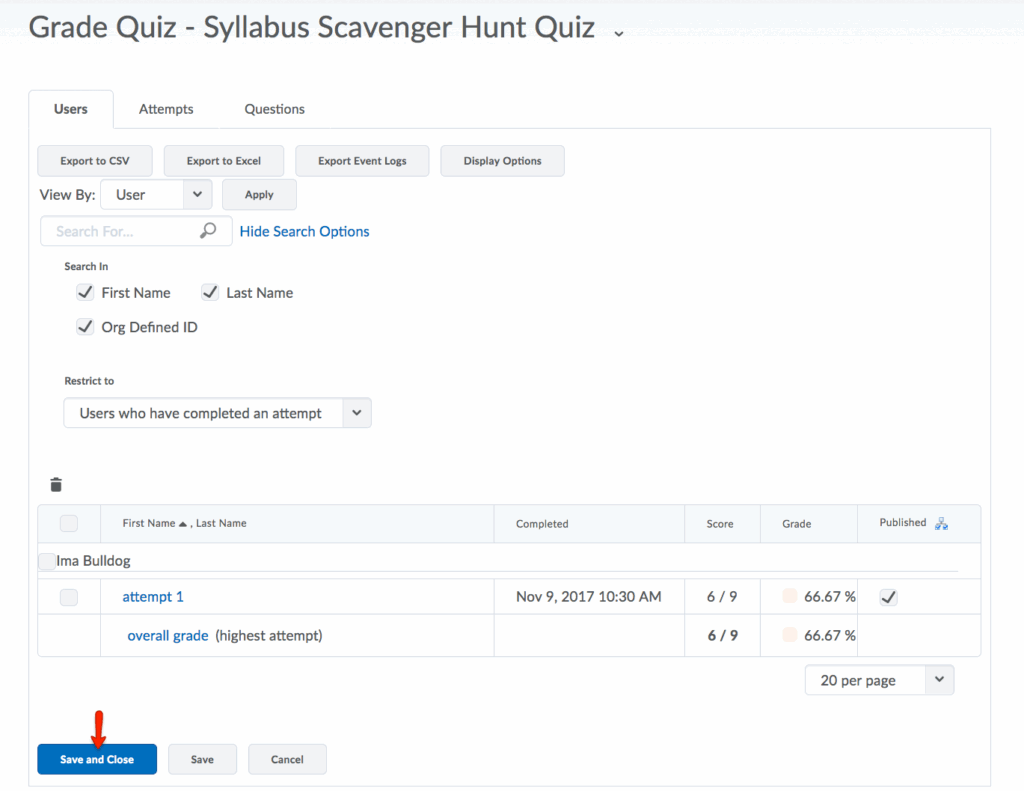Check the select-all checkbox in table header
Viewport: 1024px width, 791px height.
click(x=69, y=523)
